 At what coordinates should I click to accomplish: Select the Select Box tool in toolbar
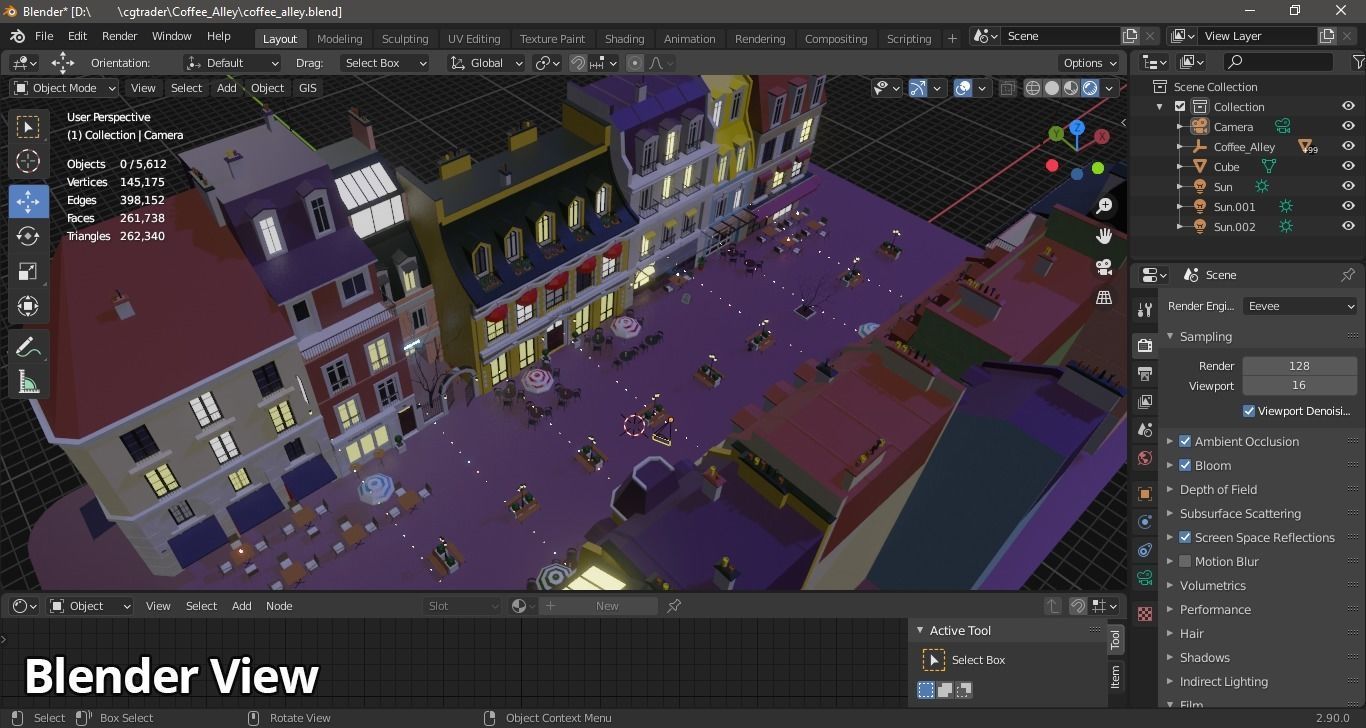tap(28, 127)
